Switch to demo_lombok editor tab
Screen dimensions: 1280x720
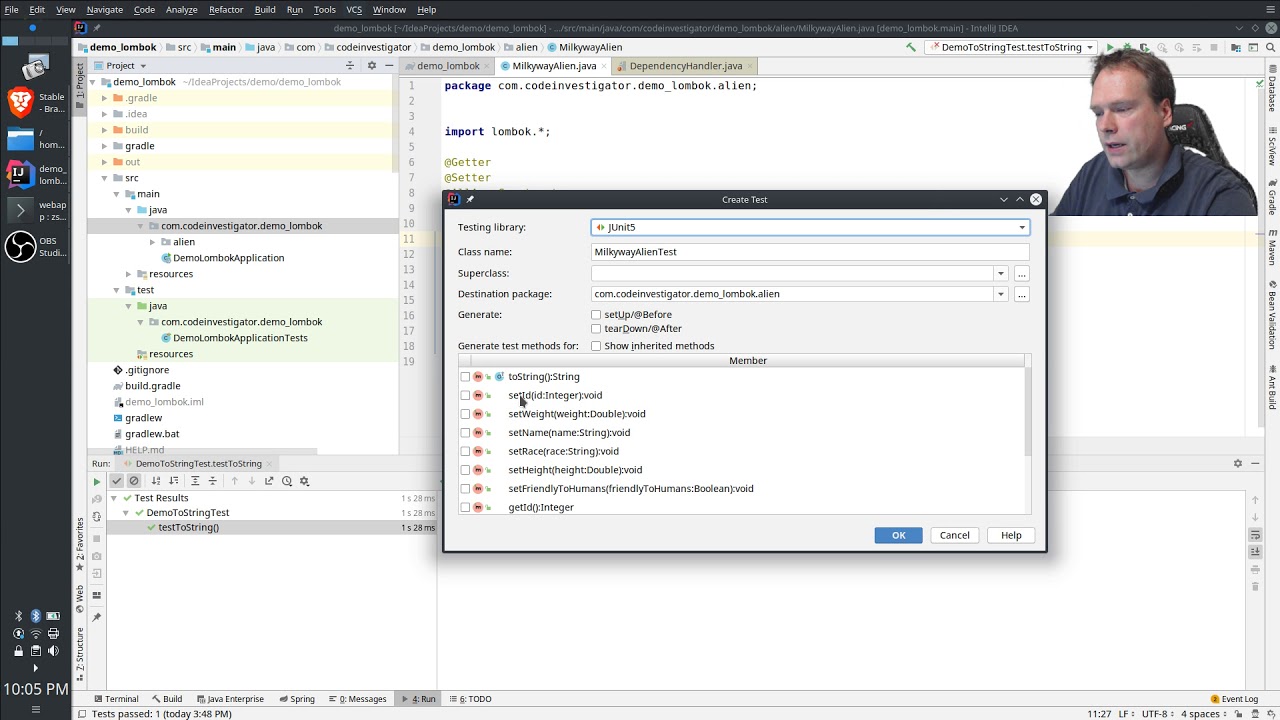click(448, 66)
